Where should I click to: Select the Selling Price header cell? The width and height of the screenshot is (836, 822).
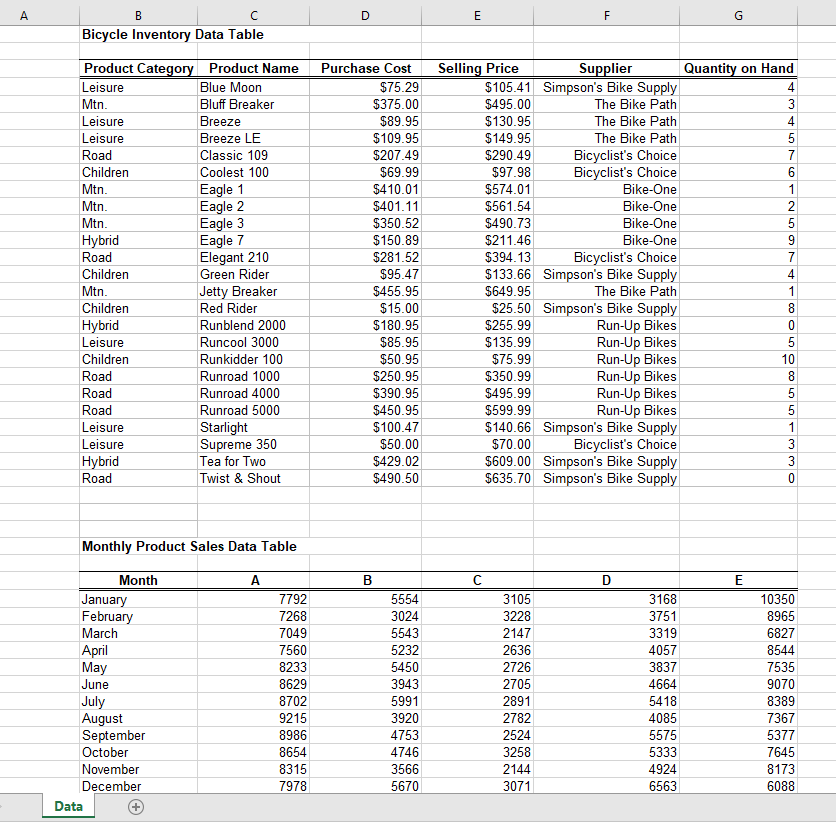[478, 68]
